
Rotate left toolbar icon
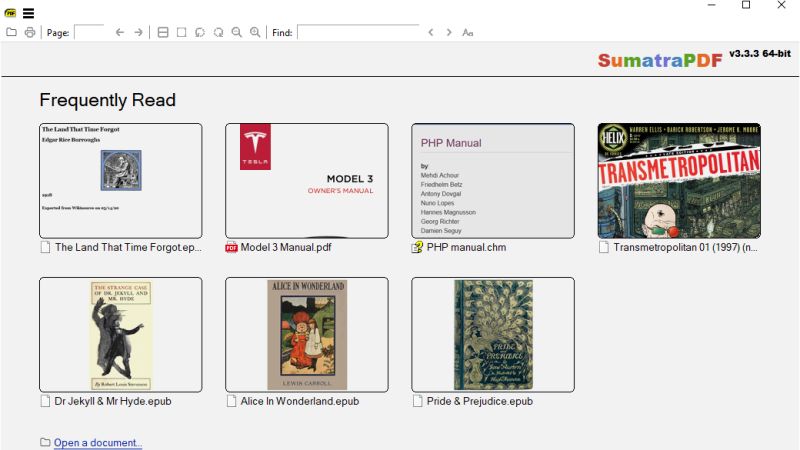[x=199, y=32]
